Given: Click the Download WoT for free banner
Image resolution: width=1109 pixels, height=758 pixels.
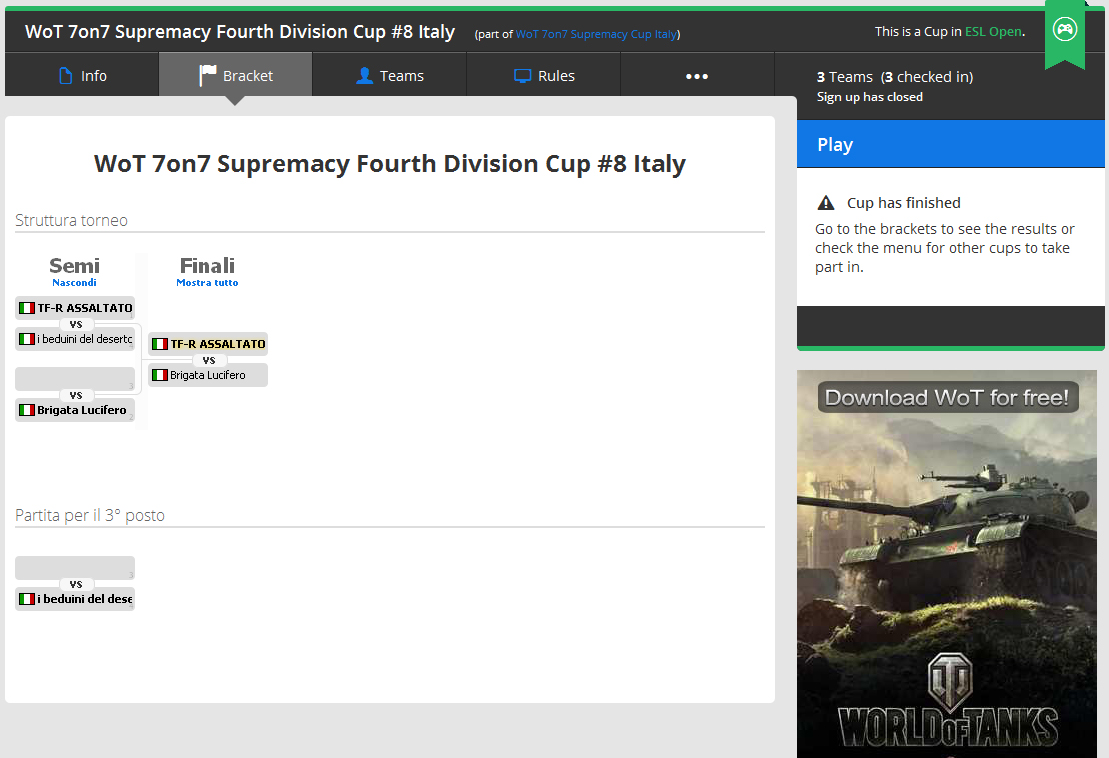Looking at the screenshot, I should click(x=946, y=398).
